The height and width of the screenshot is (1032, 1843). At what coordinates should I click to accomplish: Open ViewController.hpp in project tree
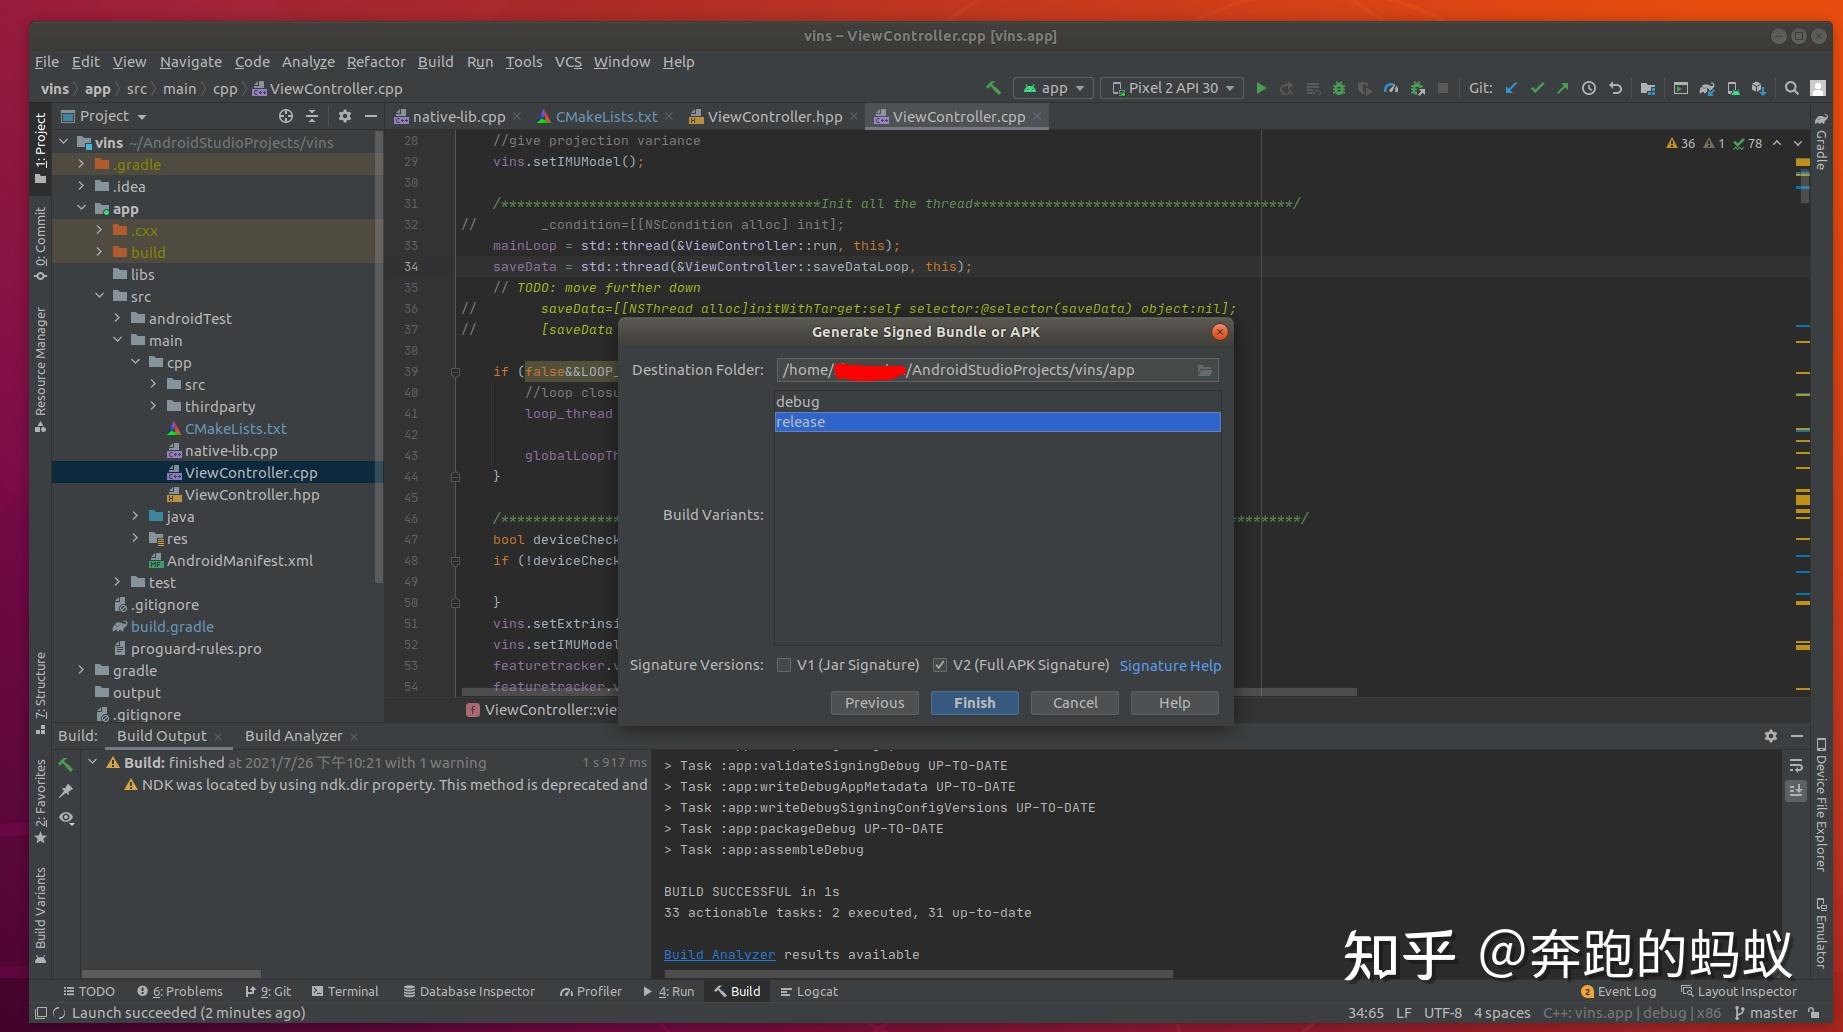tap(251, 495)
